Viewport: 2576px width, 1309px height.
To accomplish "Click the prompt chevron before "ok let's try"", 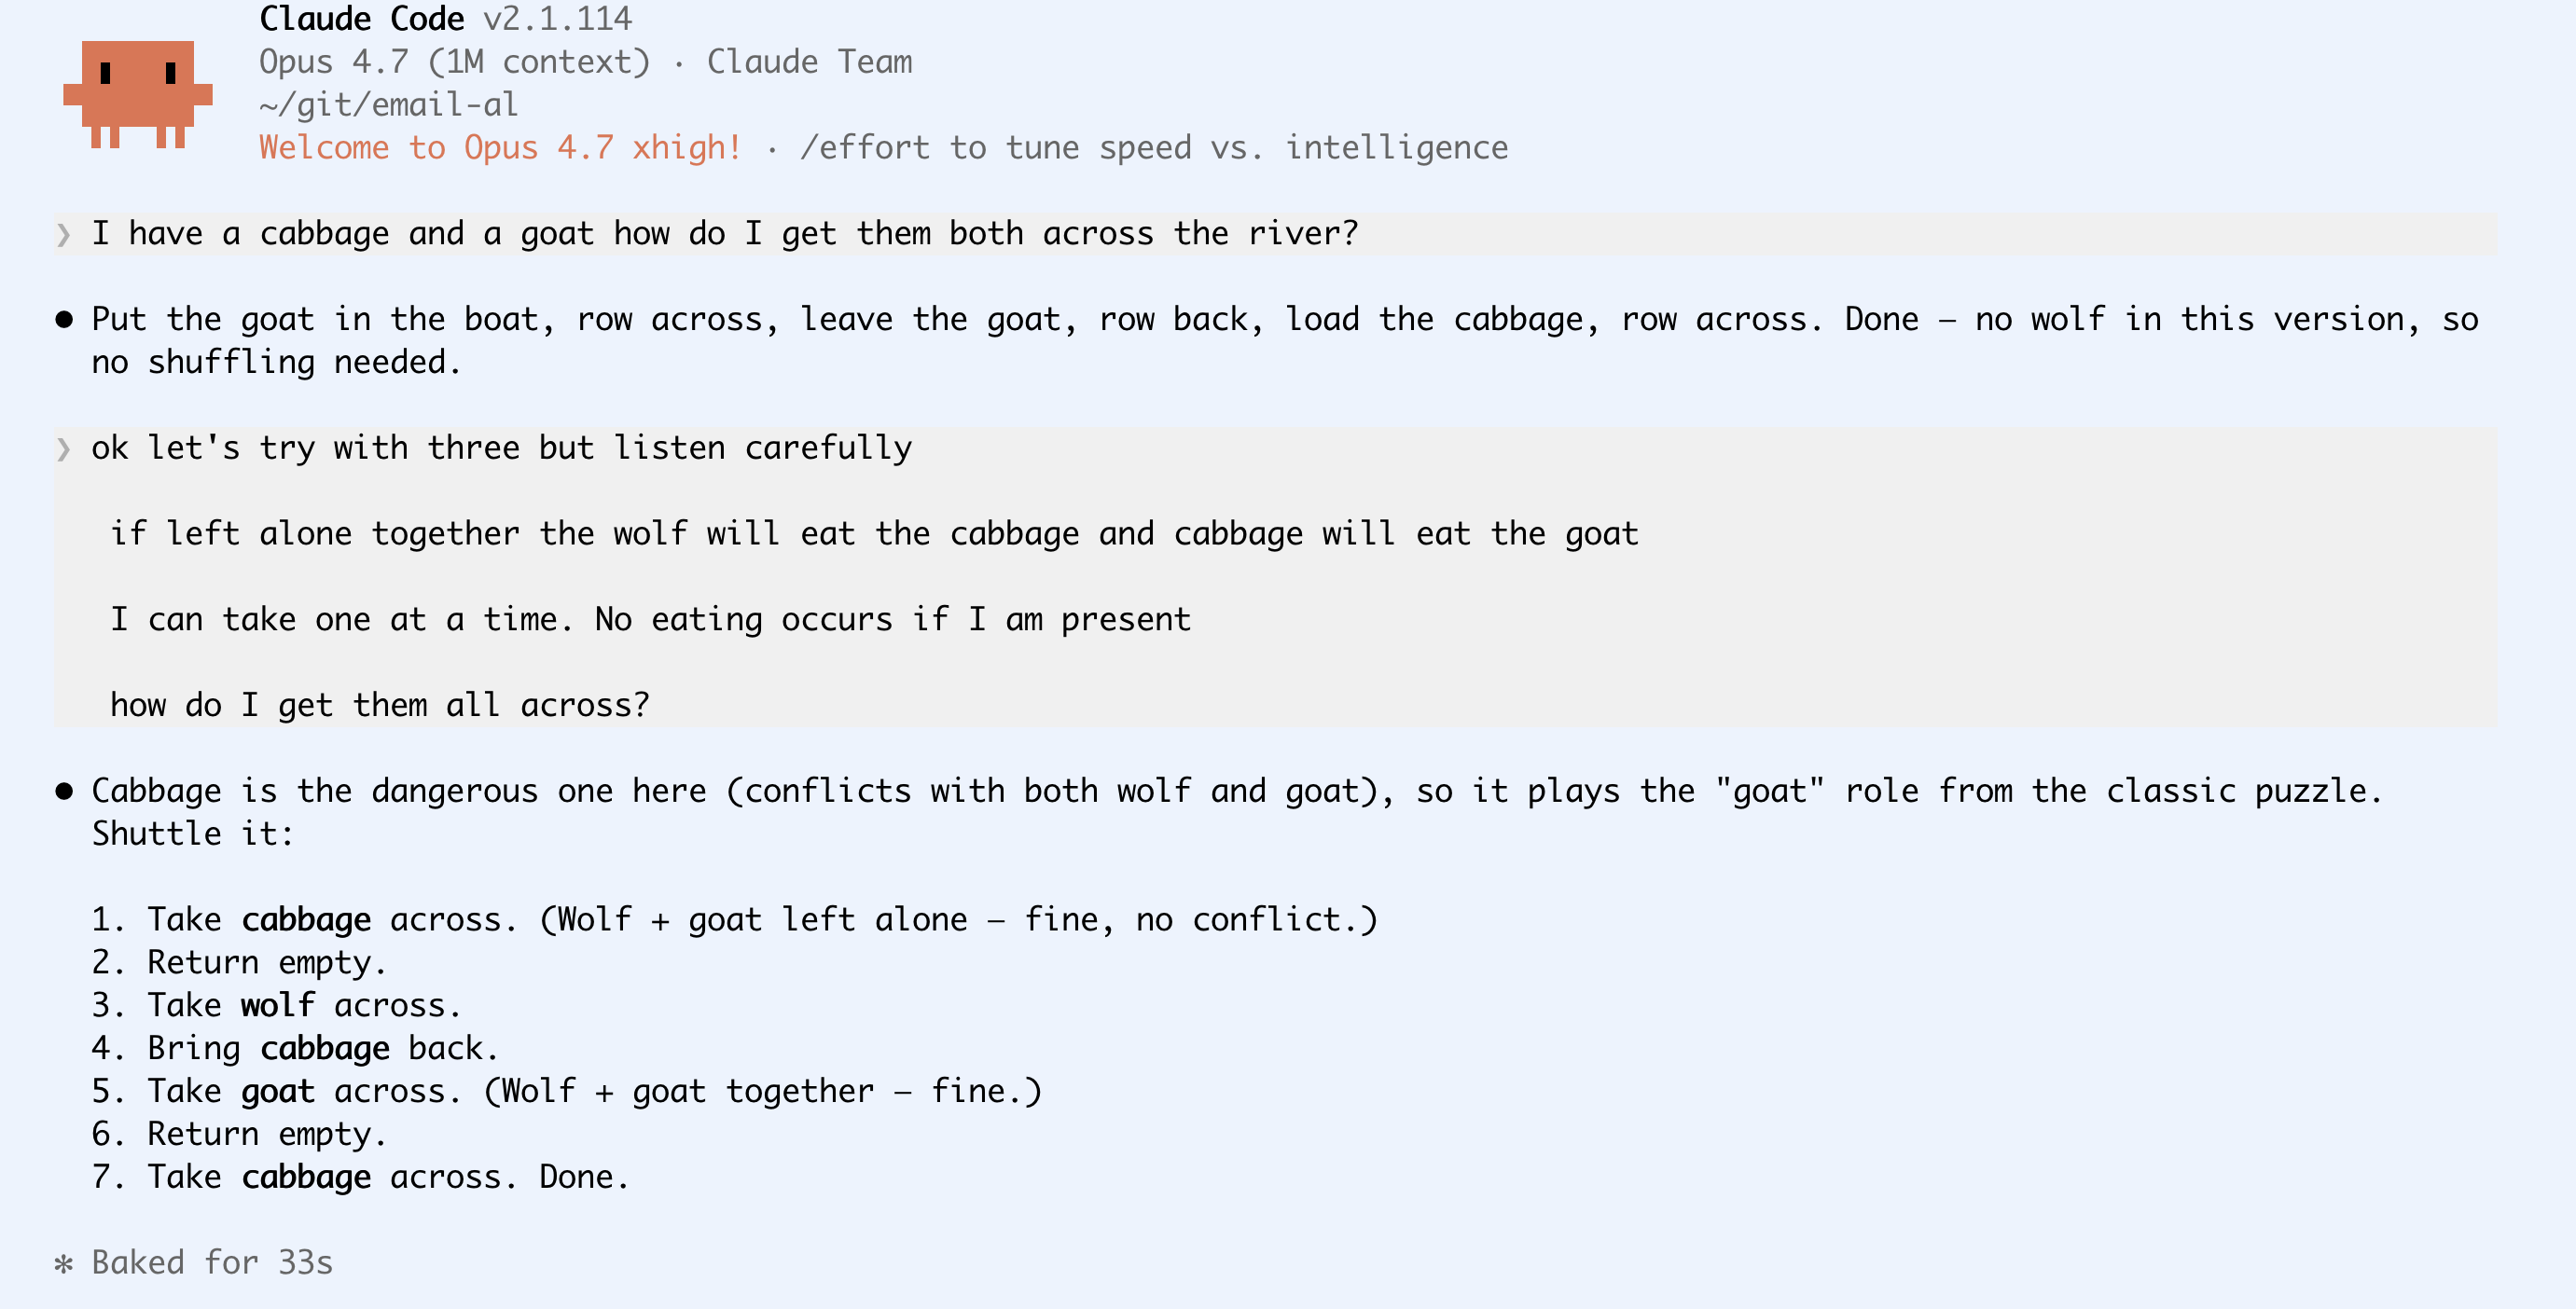I will (x=64, y=449).
